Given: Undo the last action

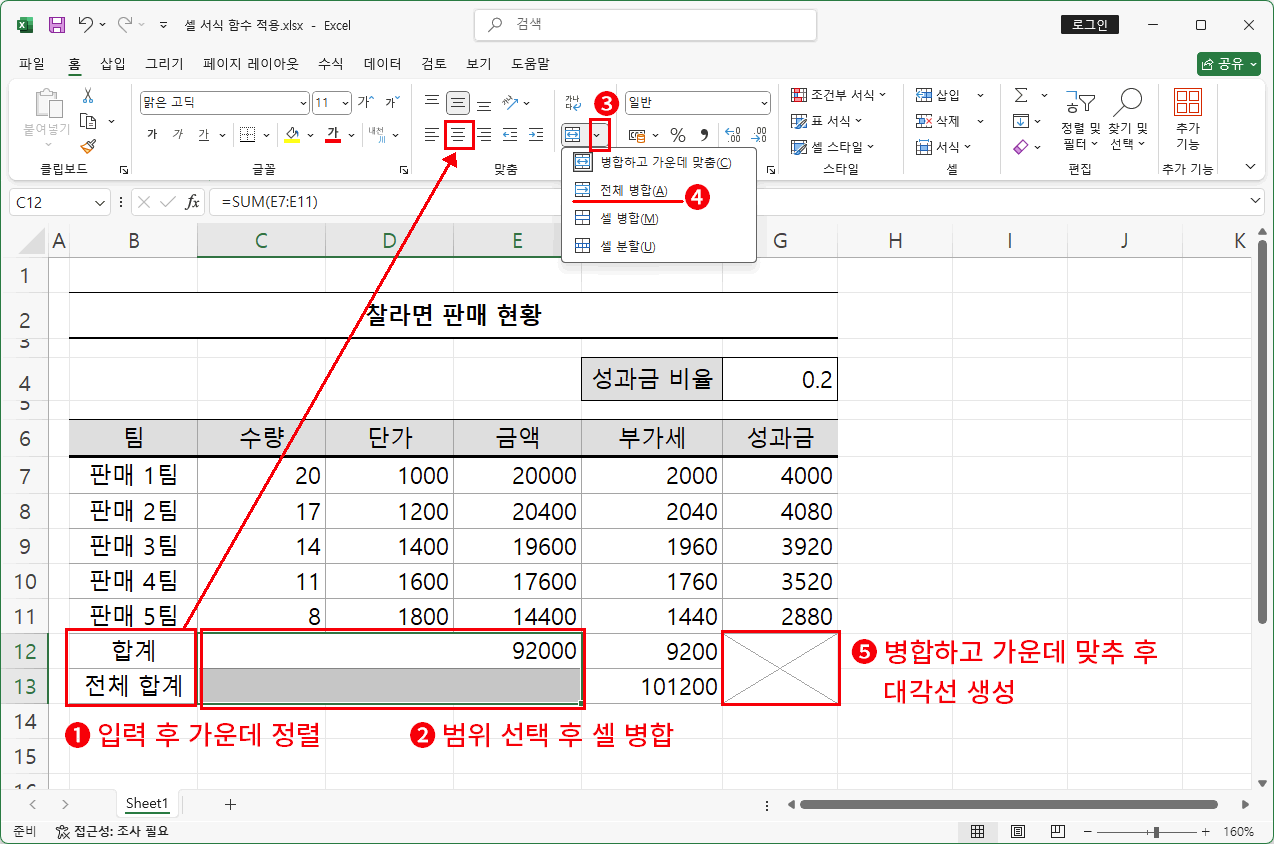Looking at the screenshot, I should 86,25.
